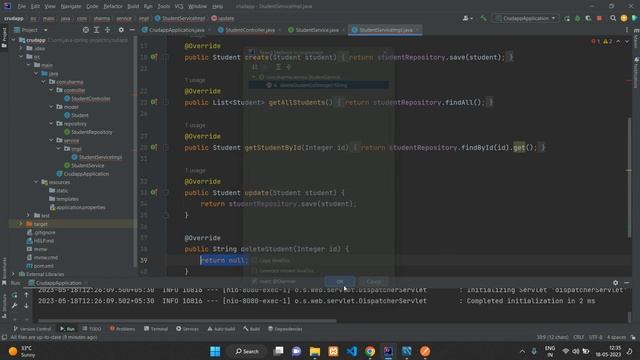Toggle the second checkbox below Copy JavaDoc
Screen dimensions: 640x360
tap(254, 271)
